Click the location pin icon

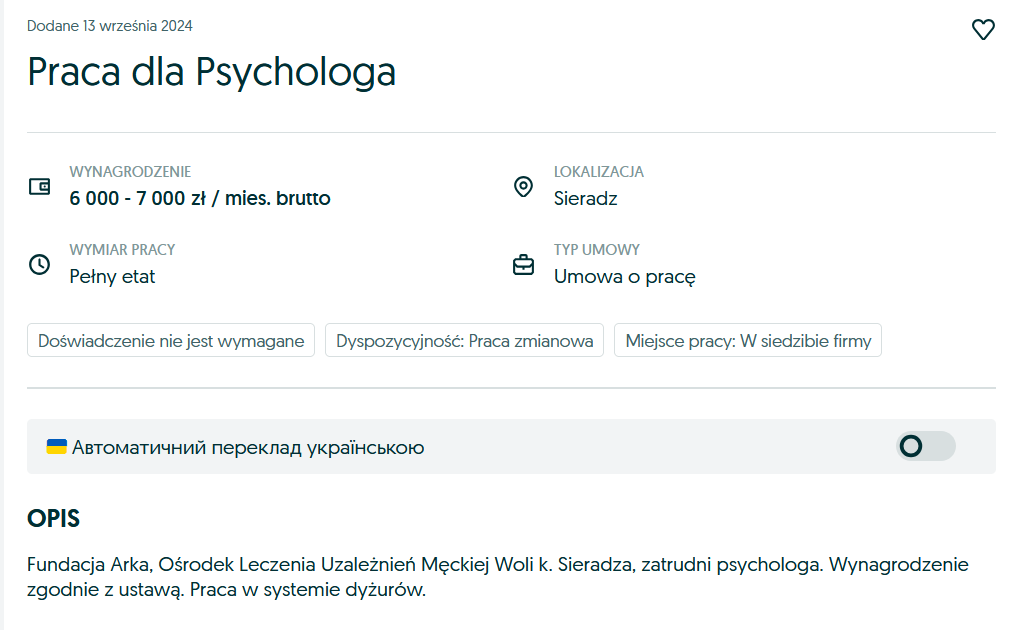(x=523, y=186)
